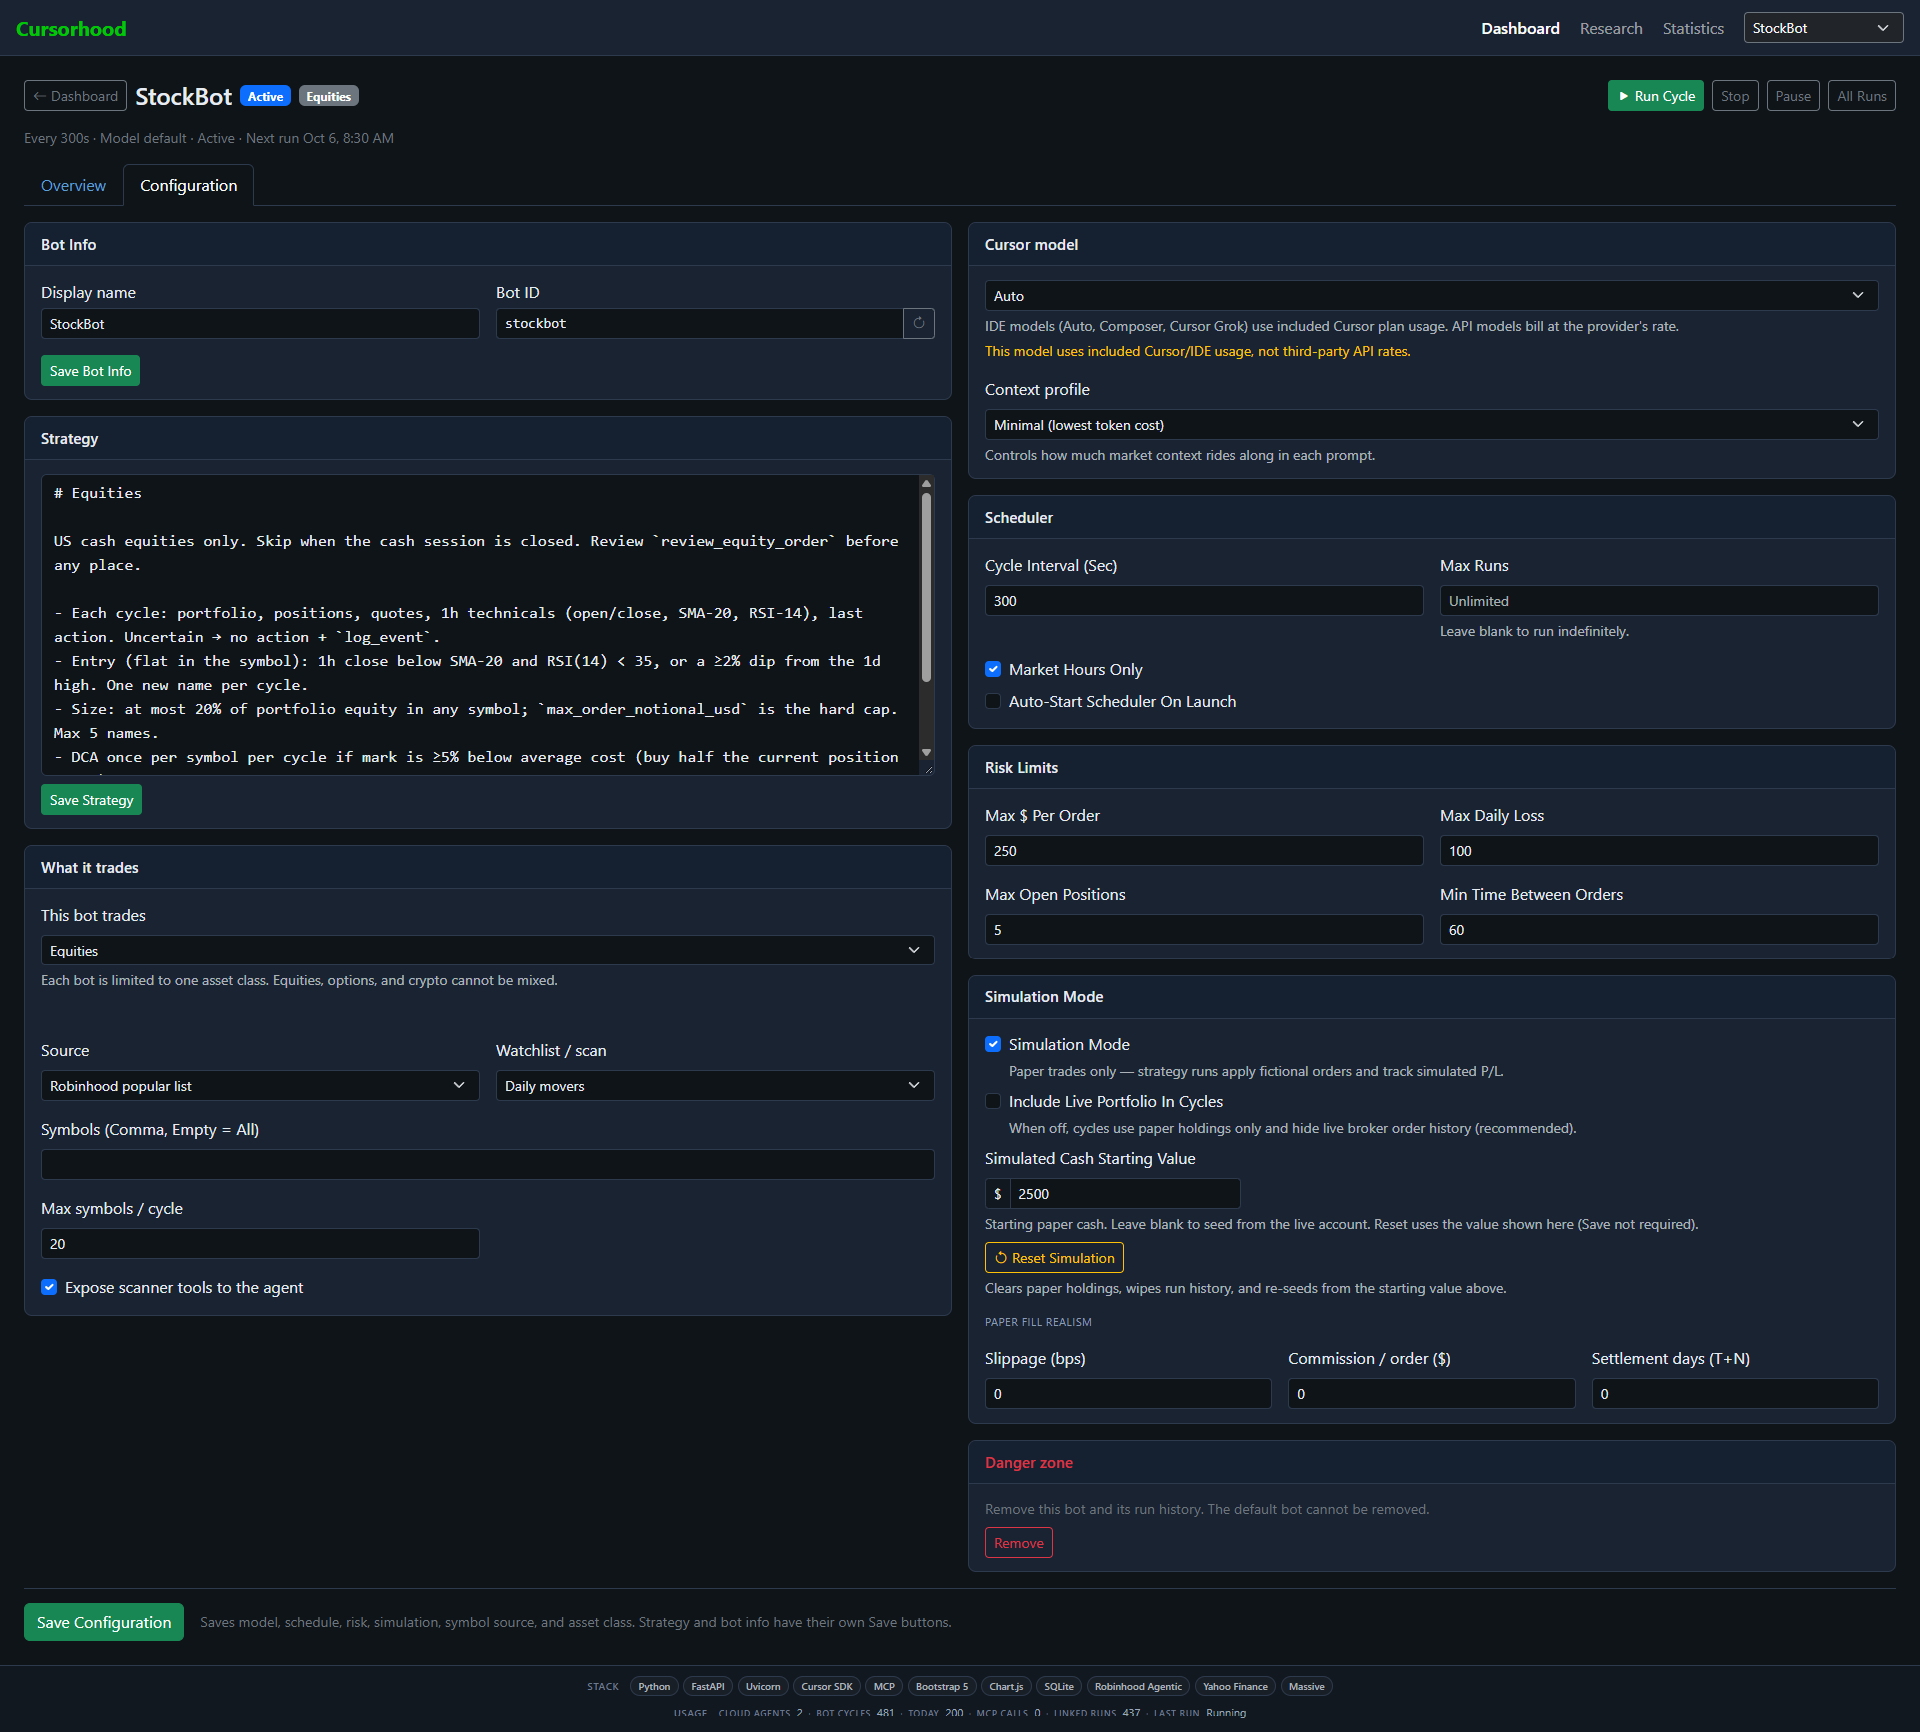Click the Slippage (bps) field
This screenshot has height=1732, width=1920.
(1128, 1394)
